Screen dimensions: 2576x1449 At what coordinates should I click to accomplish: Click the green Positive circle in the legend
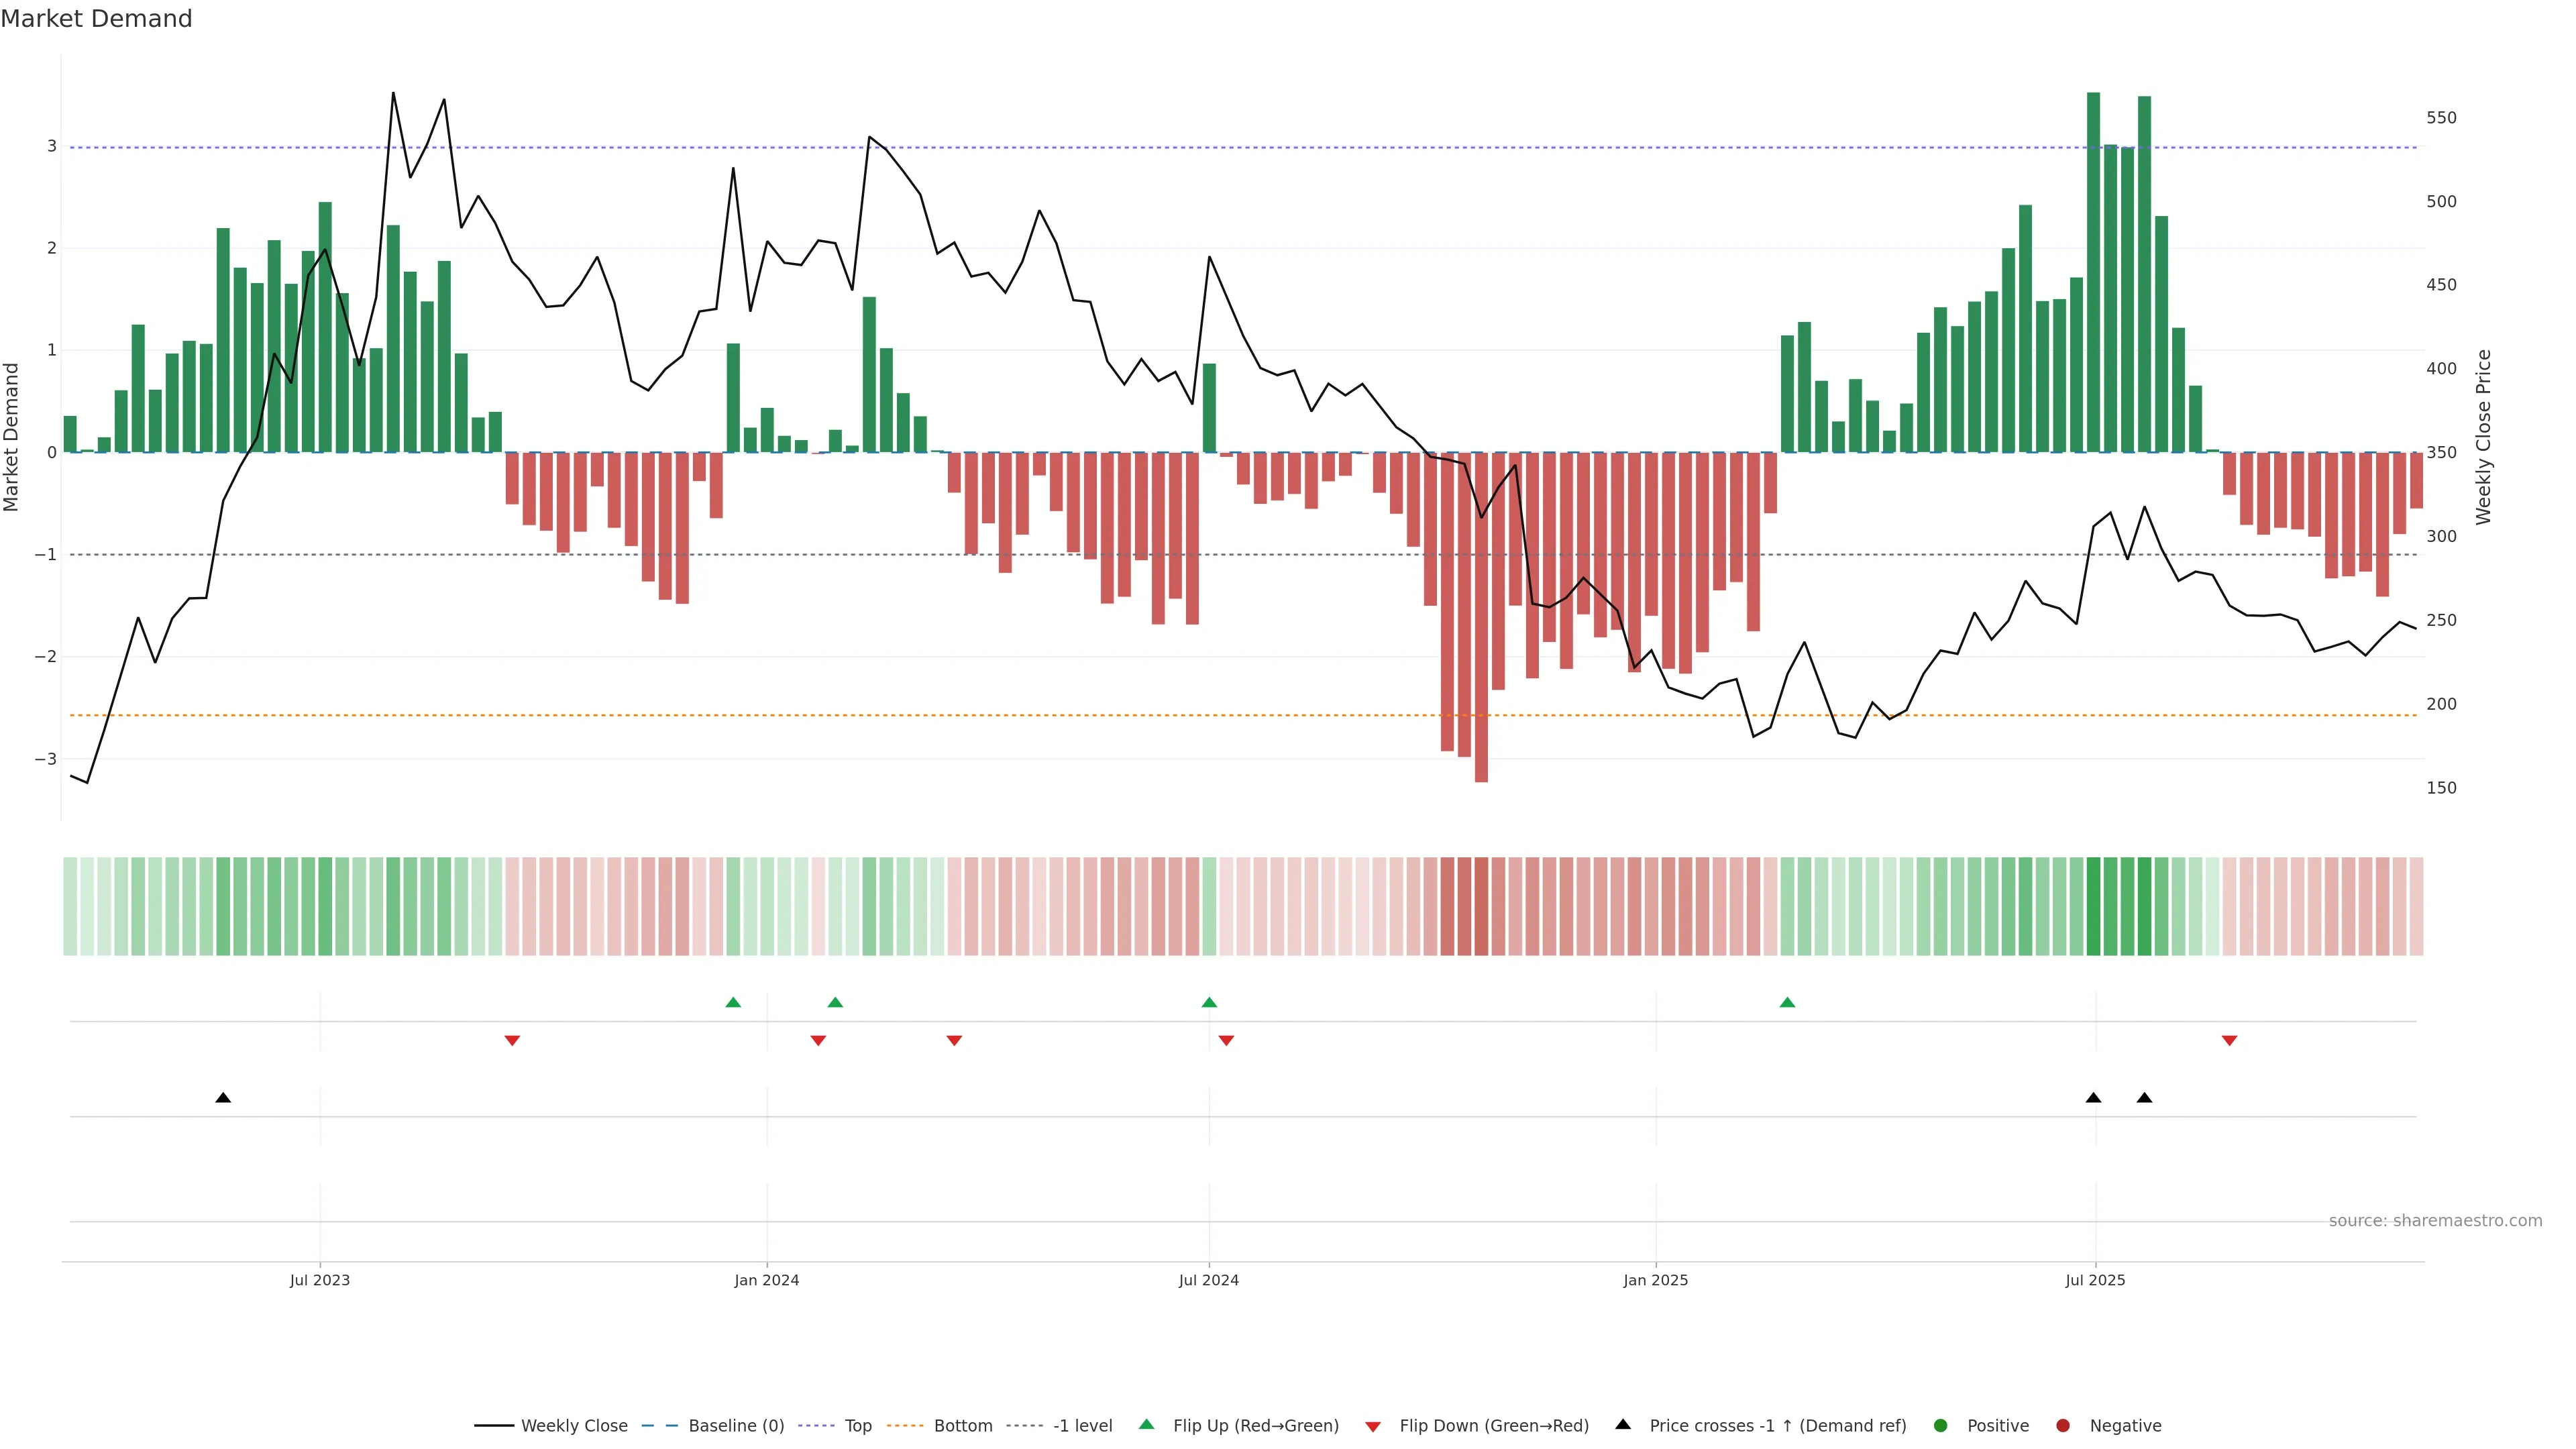[x=1940, y=1425]
